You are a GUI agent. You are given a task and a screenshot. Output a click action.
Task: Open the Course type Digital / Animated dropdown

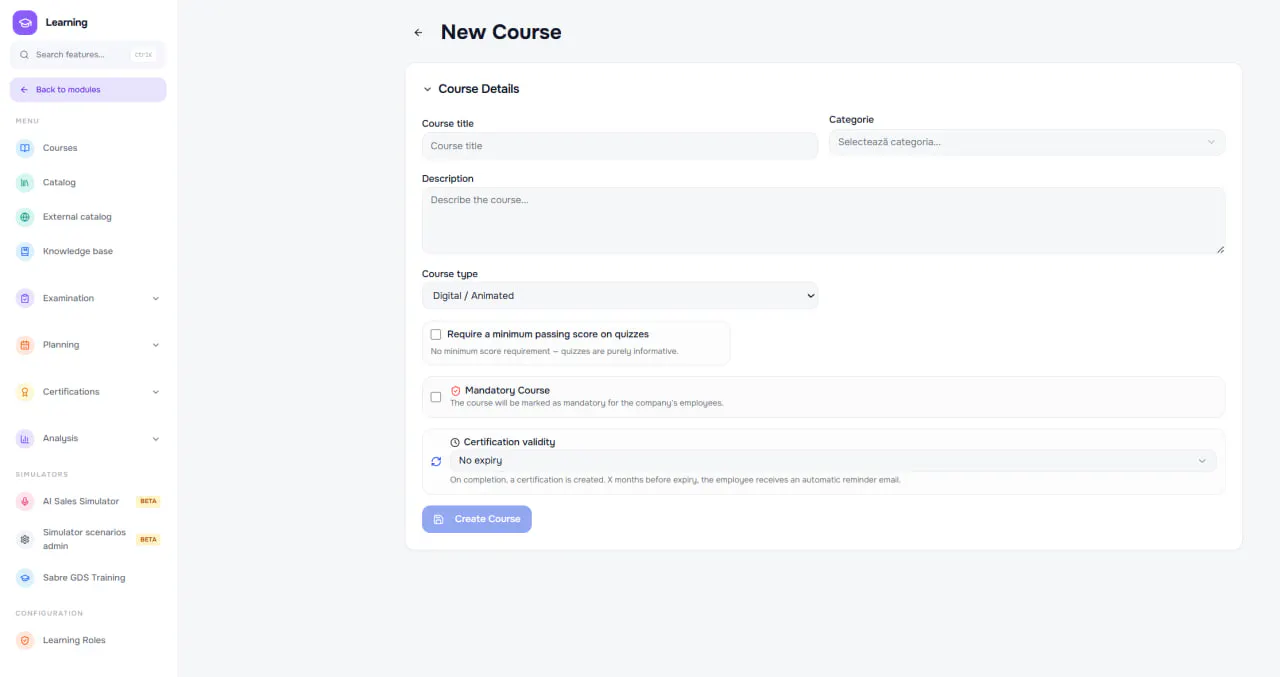coord(620,295)
